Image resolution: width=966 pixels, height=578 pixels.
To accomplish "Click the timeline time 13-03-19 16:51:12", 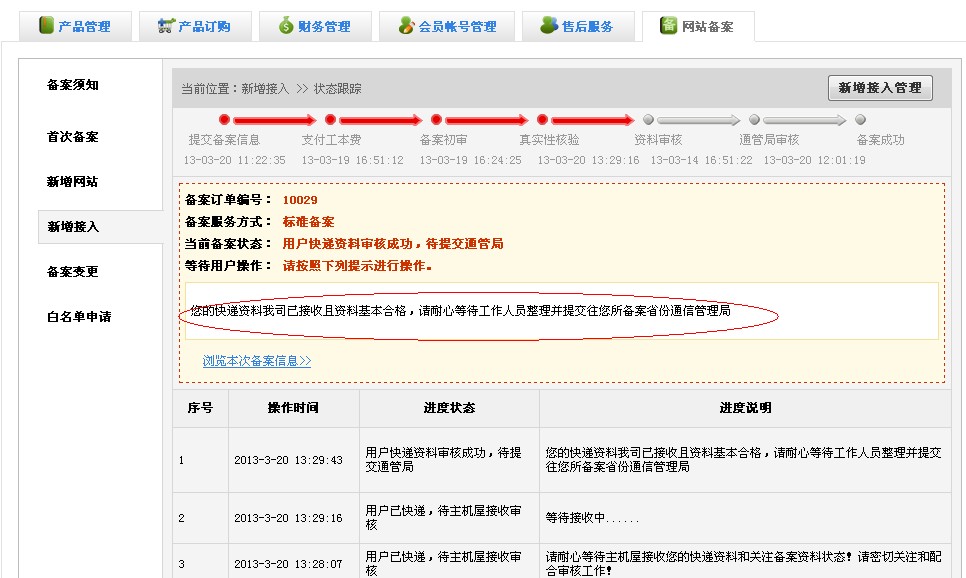I will click(x=352, y=160).
